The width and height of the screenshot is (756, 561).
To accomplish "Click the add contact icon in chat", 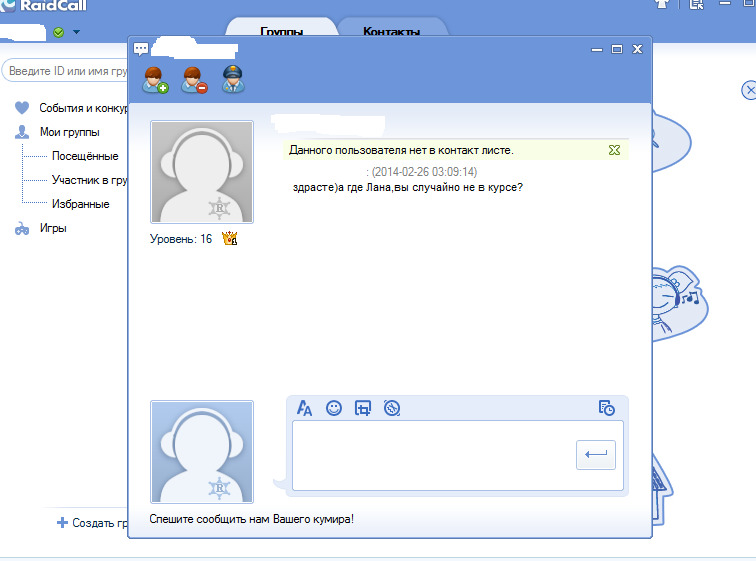I will 155,80.
